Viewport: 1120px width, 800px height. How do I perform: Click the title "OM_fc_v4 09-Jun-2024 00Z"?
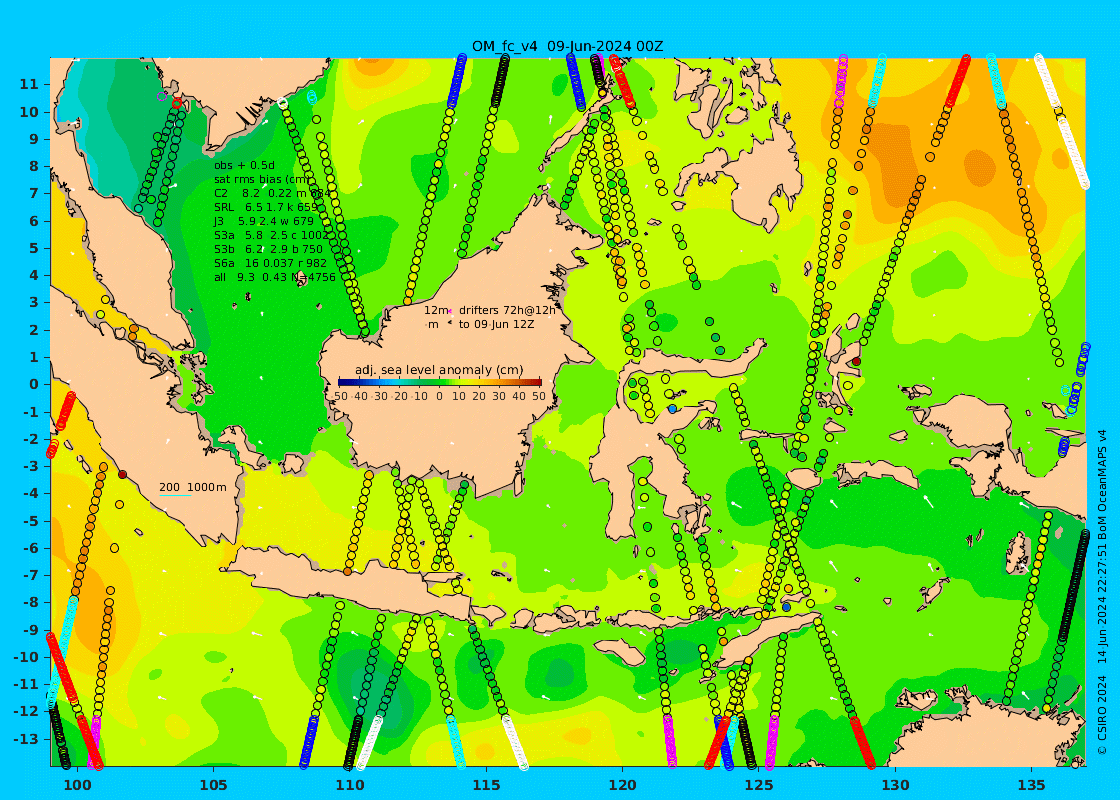point(567,46)
